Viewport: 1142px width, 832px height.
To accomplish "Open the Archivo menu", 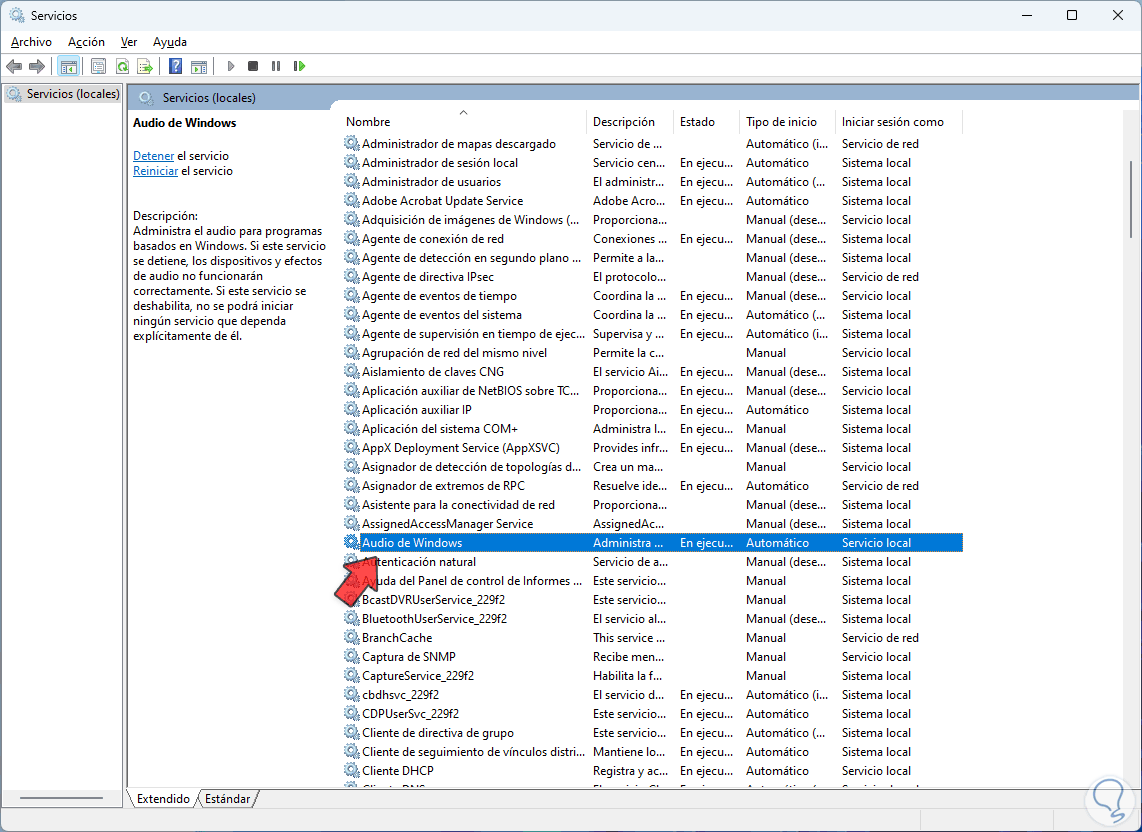I will pyautogui.click(x=31, y=42).
